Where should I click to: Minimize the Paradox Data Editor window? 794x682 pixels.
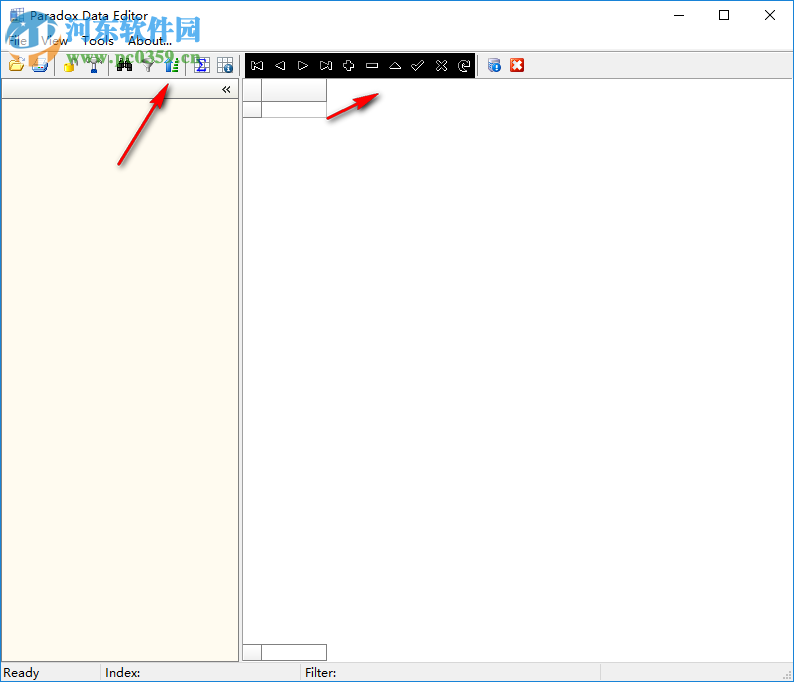tap(679, 16)
